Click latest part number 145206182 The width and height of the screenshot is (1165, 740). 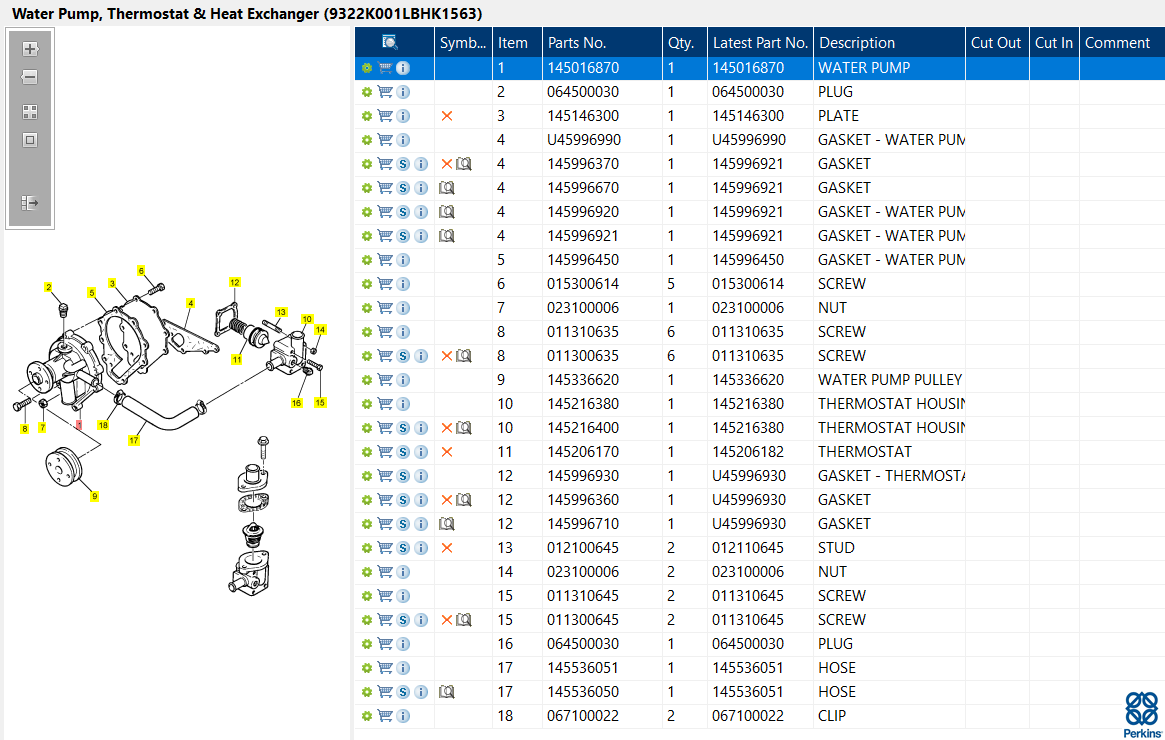click(x=748, y=452)
